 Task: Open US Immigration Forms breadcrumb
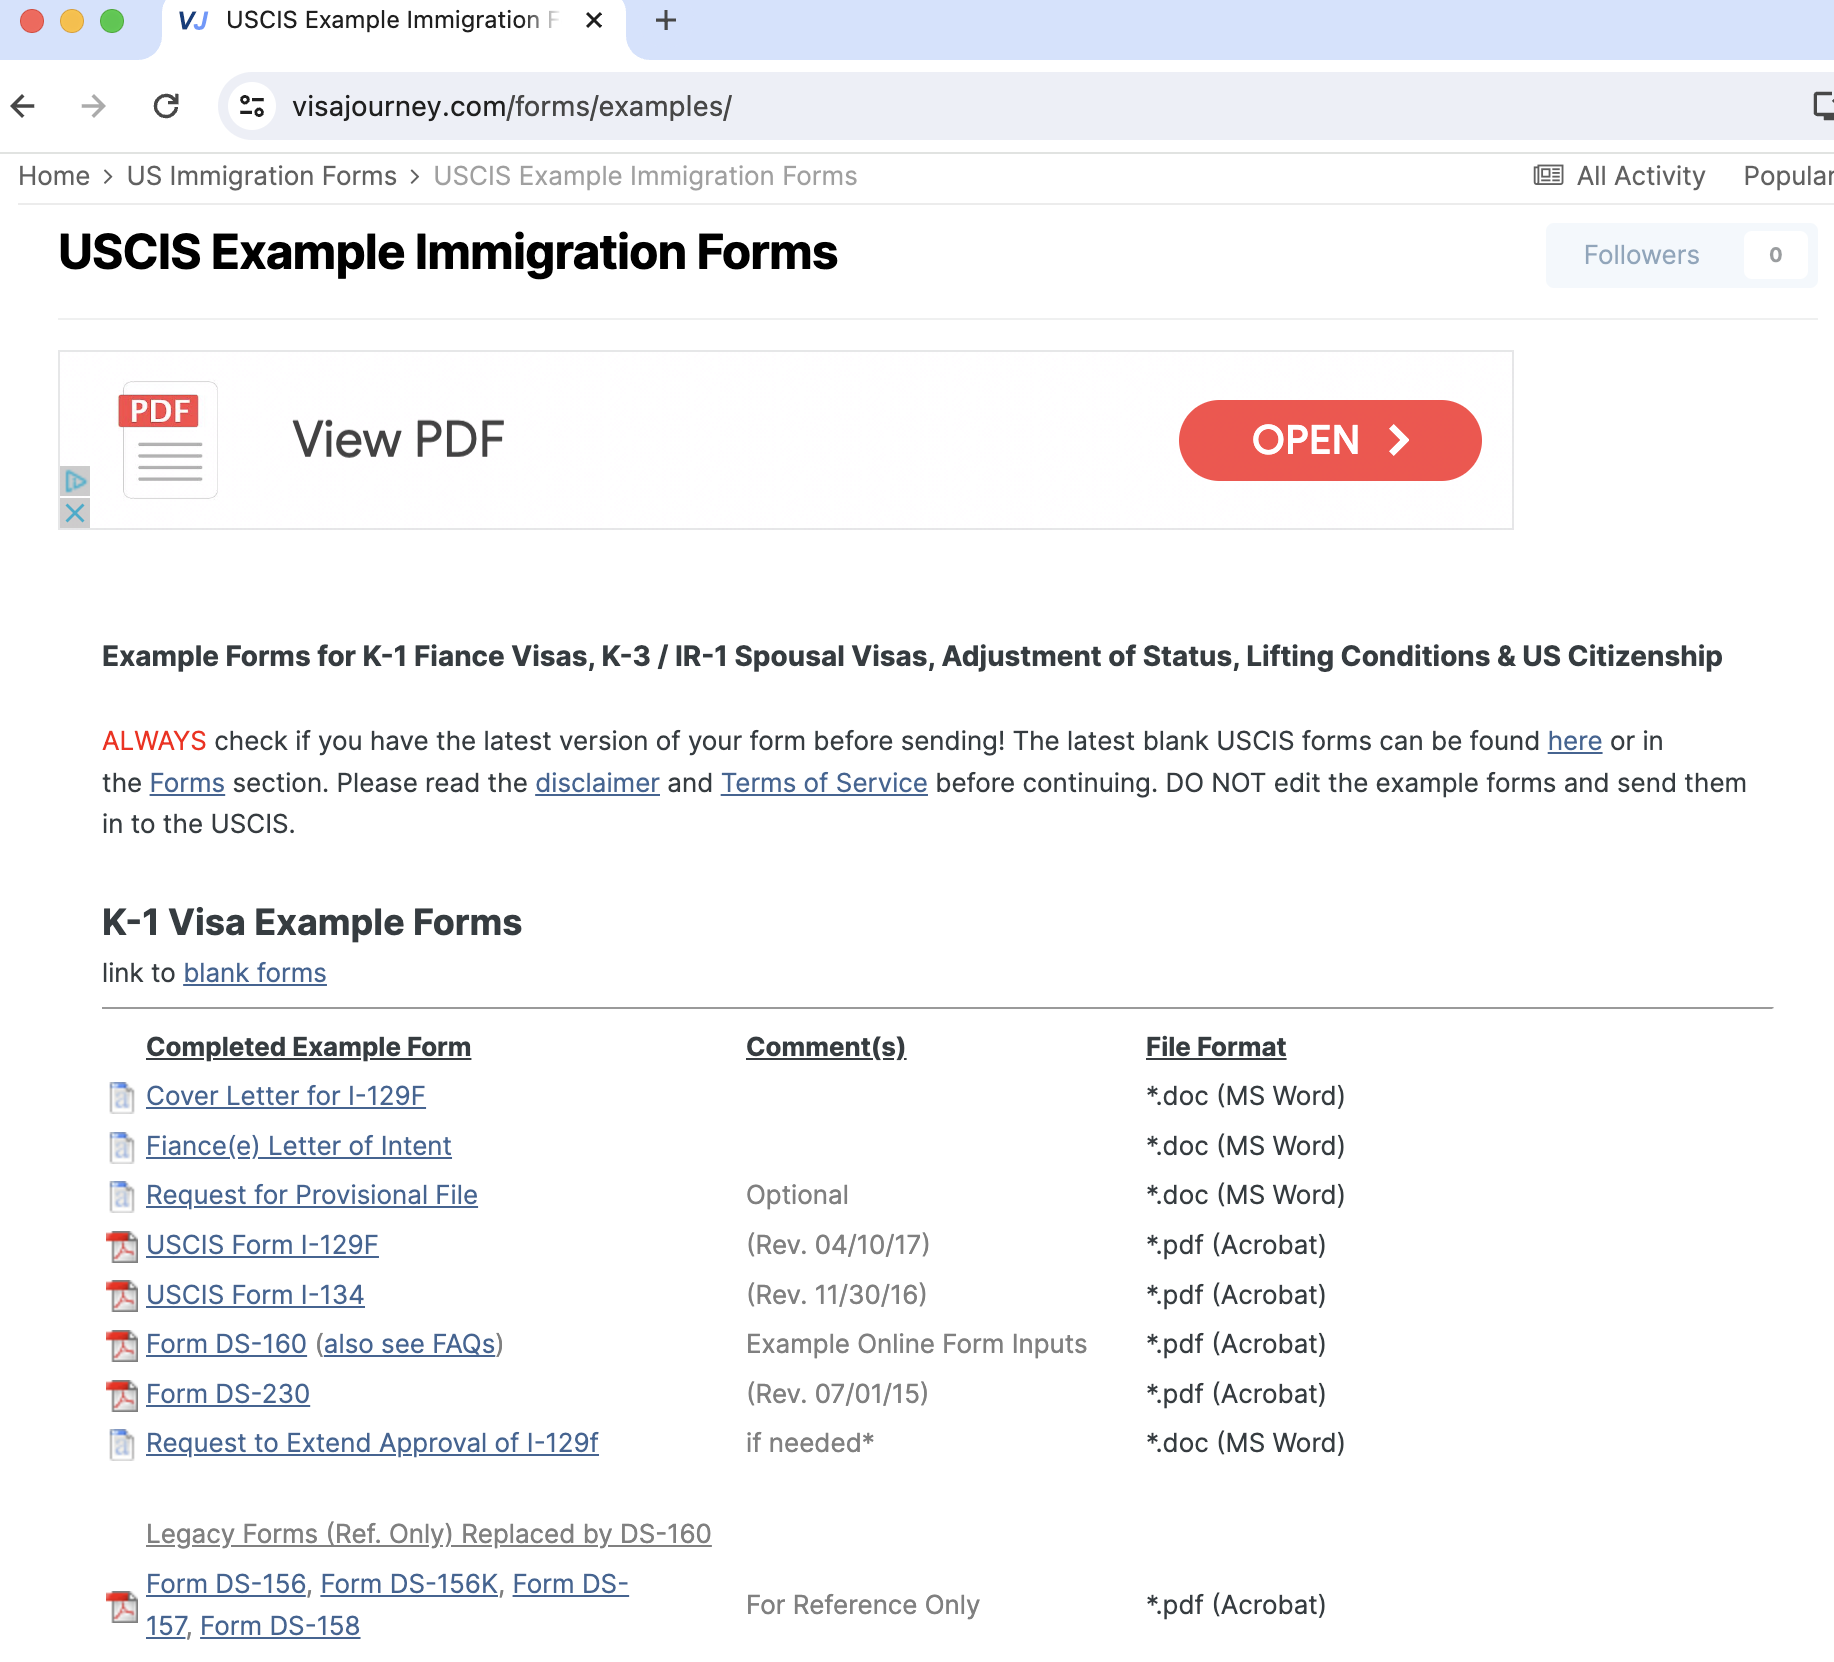262,176
